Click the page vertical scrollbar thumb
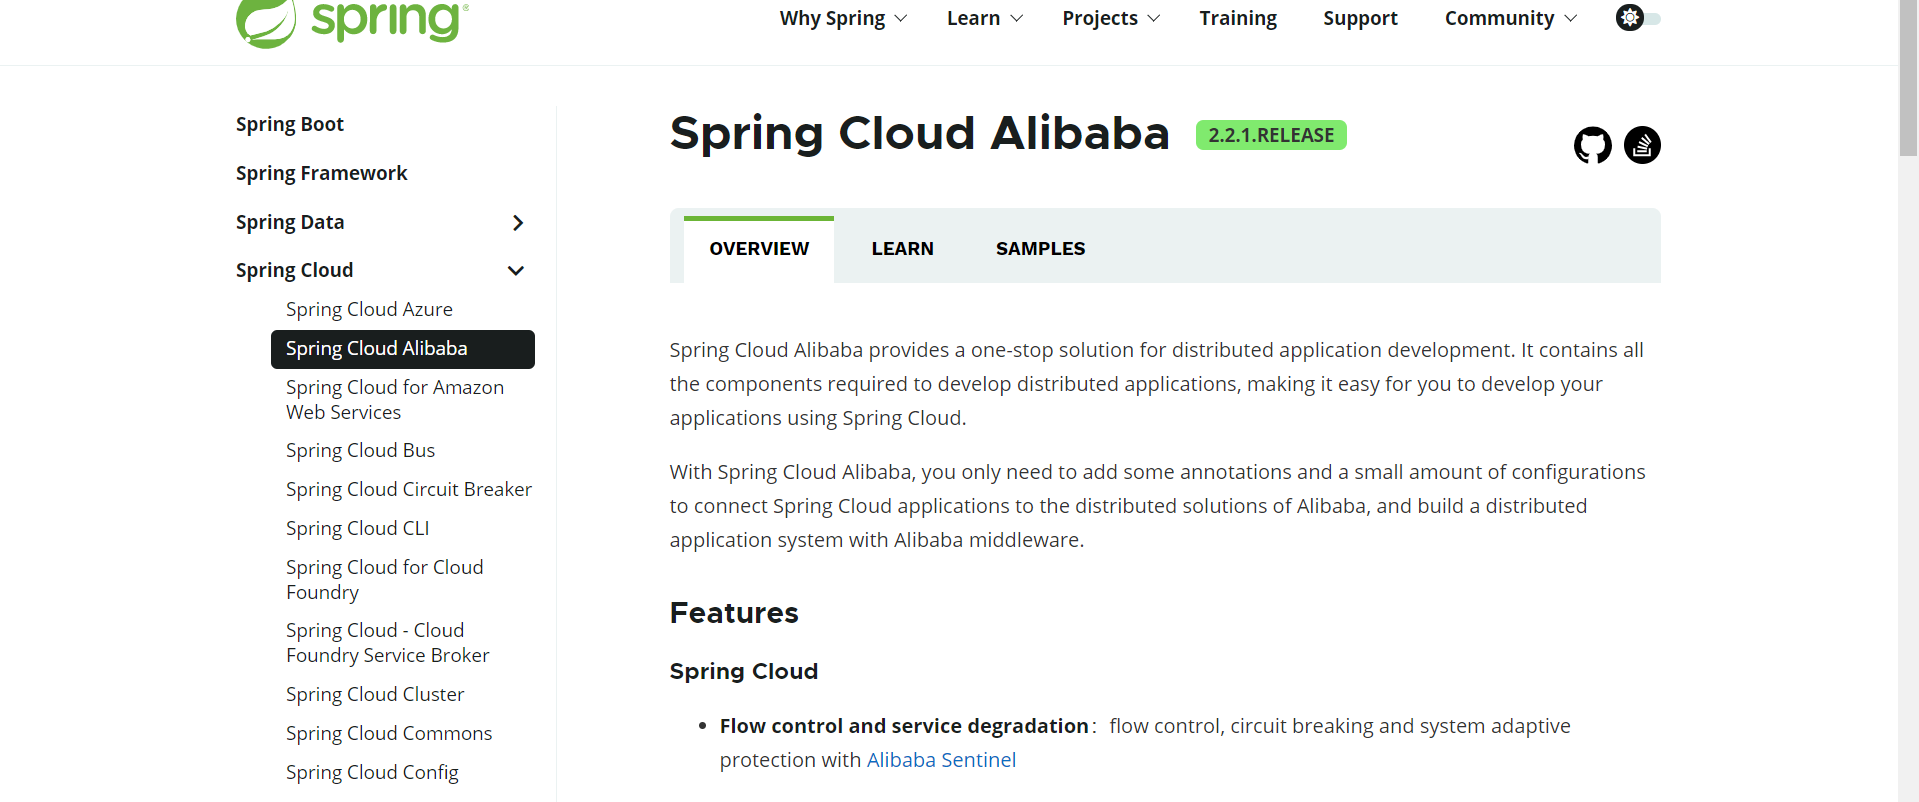Screen dimensions: 1919x802 pos(1908,78)
